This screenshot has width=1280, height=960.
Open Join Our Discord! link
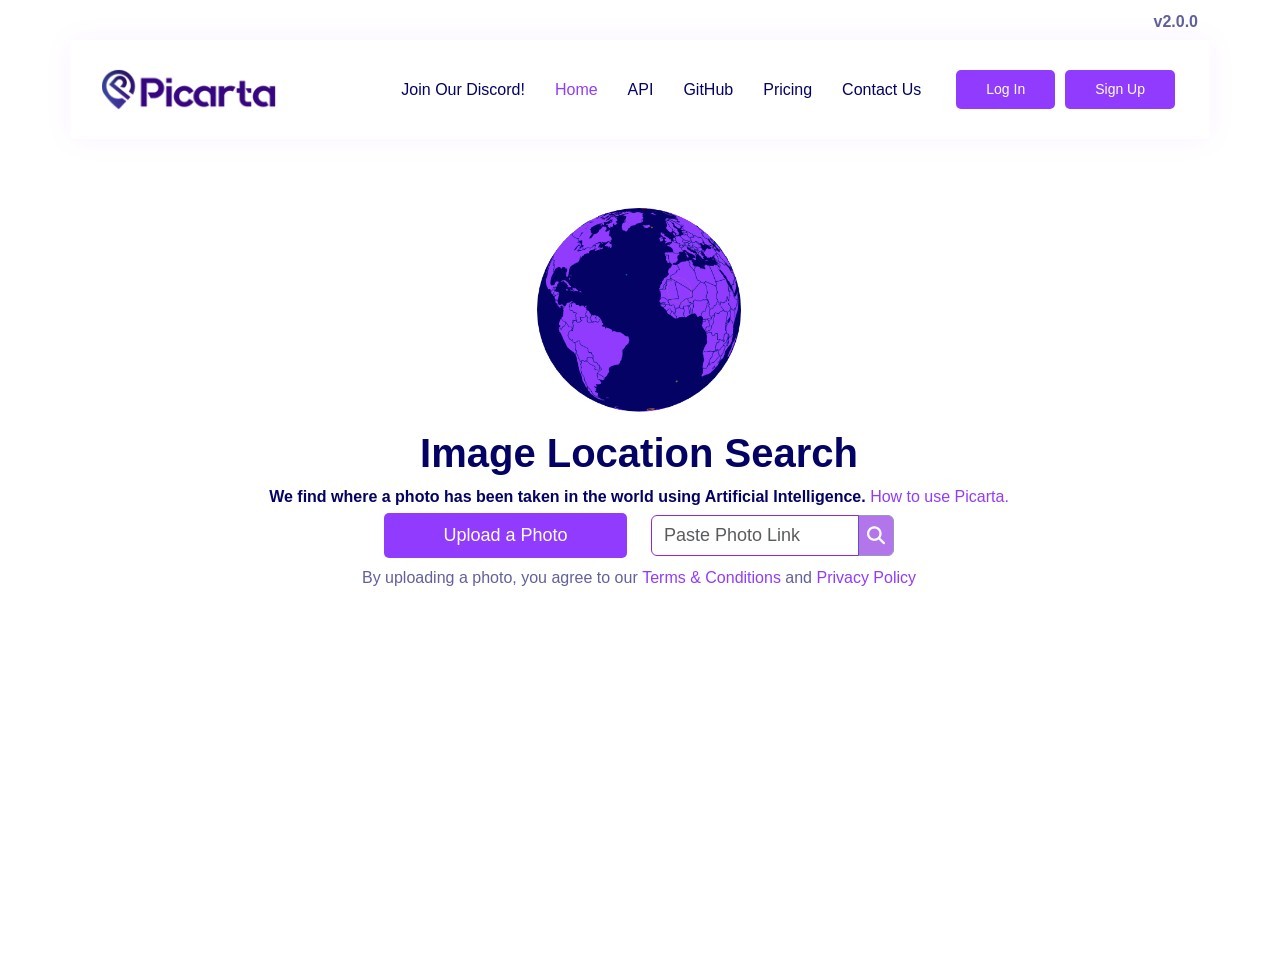click(x=463, y=89)
